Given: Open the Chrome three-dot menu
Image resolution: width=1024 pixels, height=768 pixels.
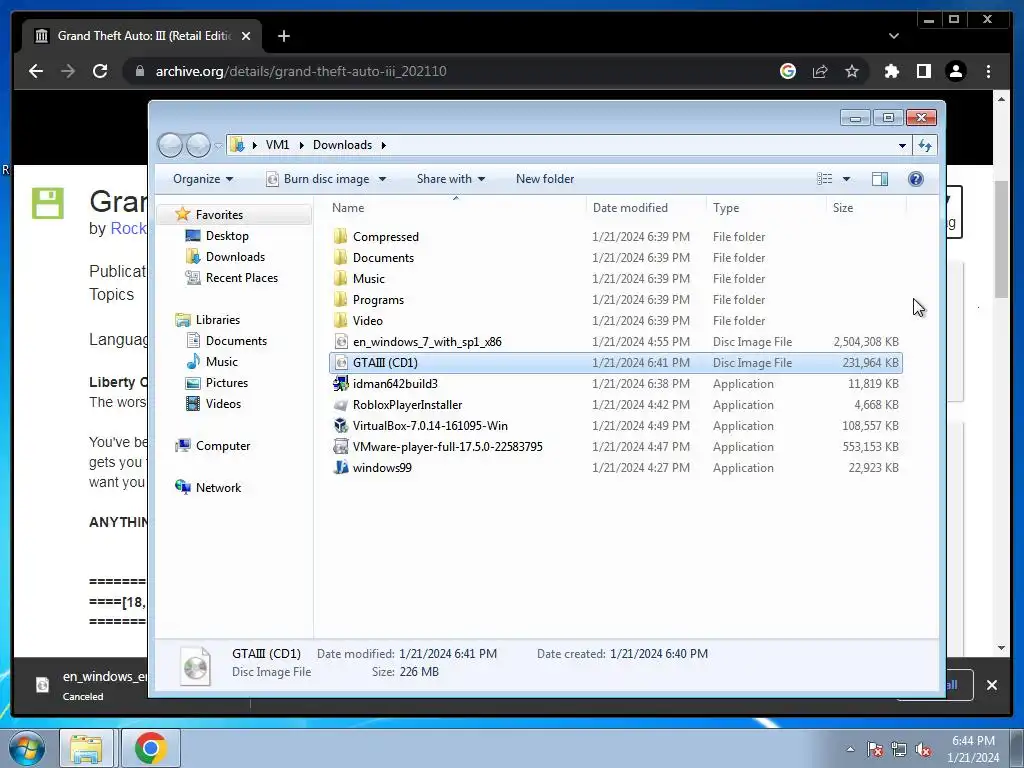Looking at the screenshot, I should tap(988, 71).
